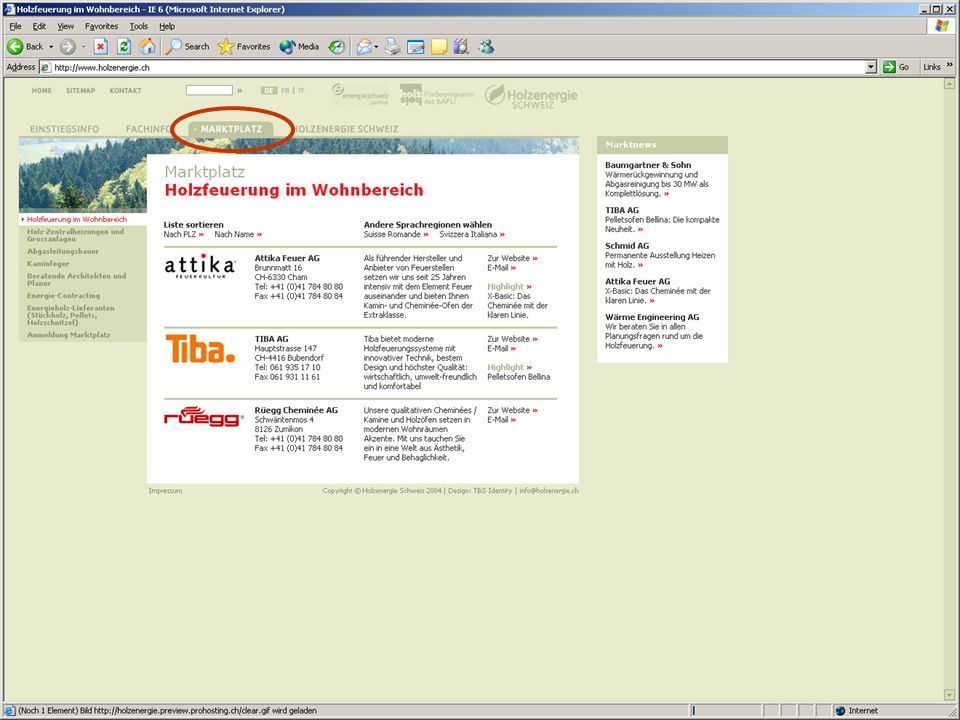
Task: Expand the Links toolbar chevron
Action: pos(950,65)
